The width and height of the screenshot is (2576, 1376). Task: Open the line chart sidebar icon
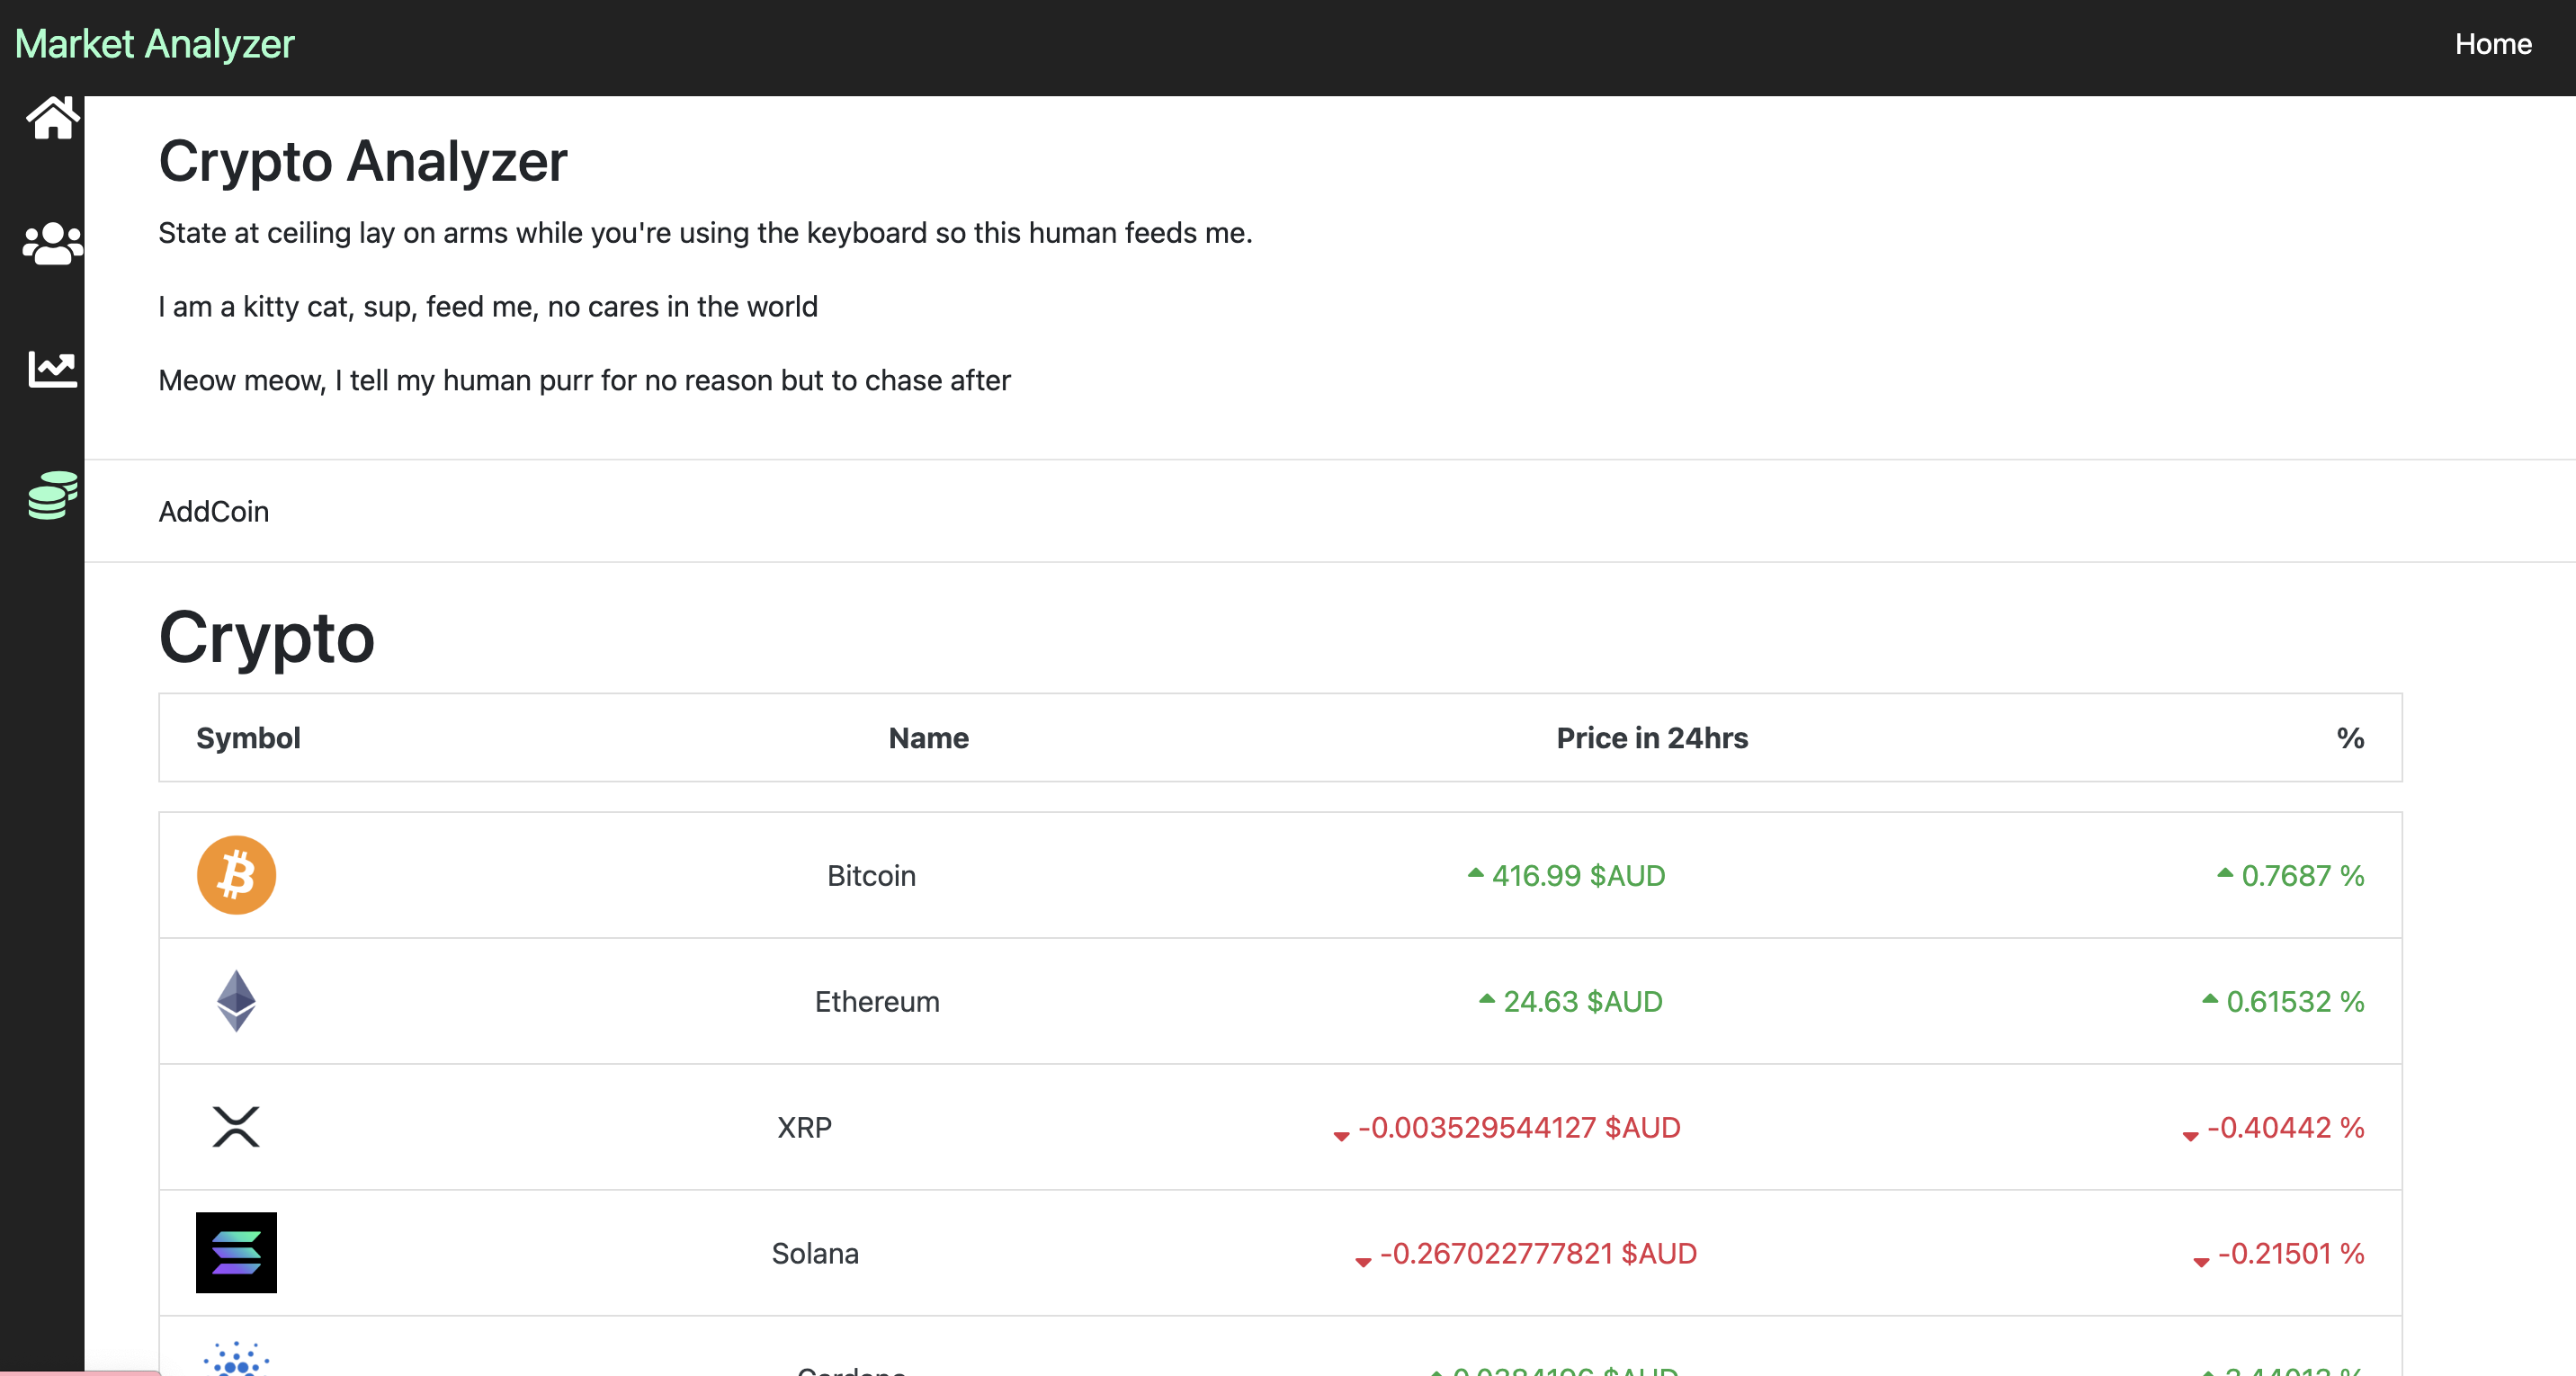coord(52,369)
